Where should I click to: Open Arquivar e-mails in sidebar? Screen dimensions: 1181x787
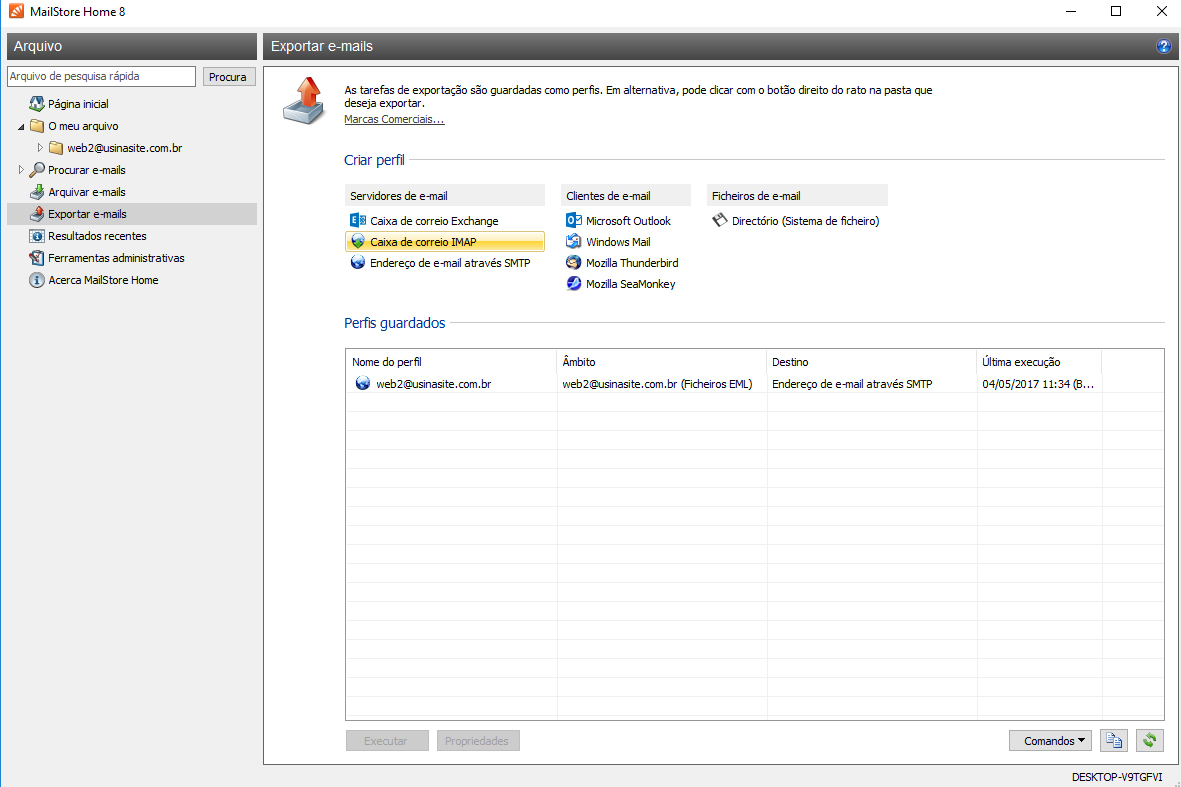tap(86, 192)
